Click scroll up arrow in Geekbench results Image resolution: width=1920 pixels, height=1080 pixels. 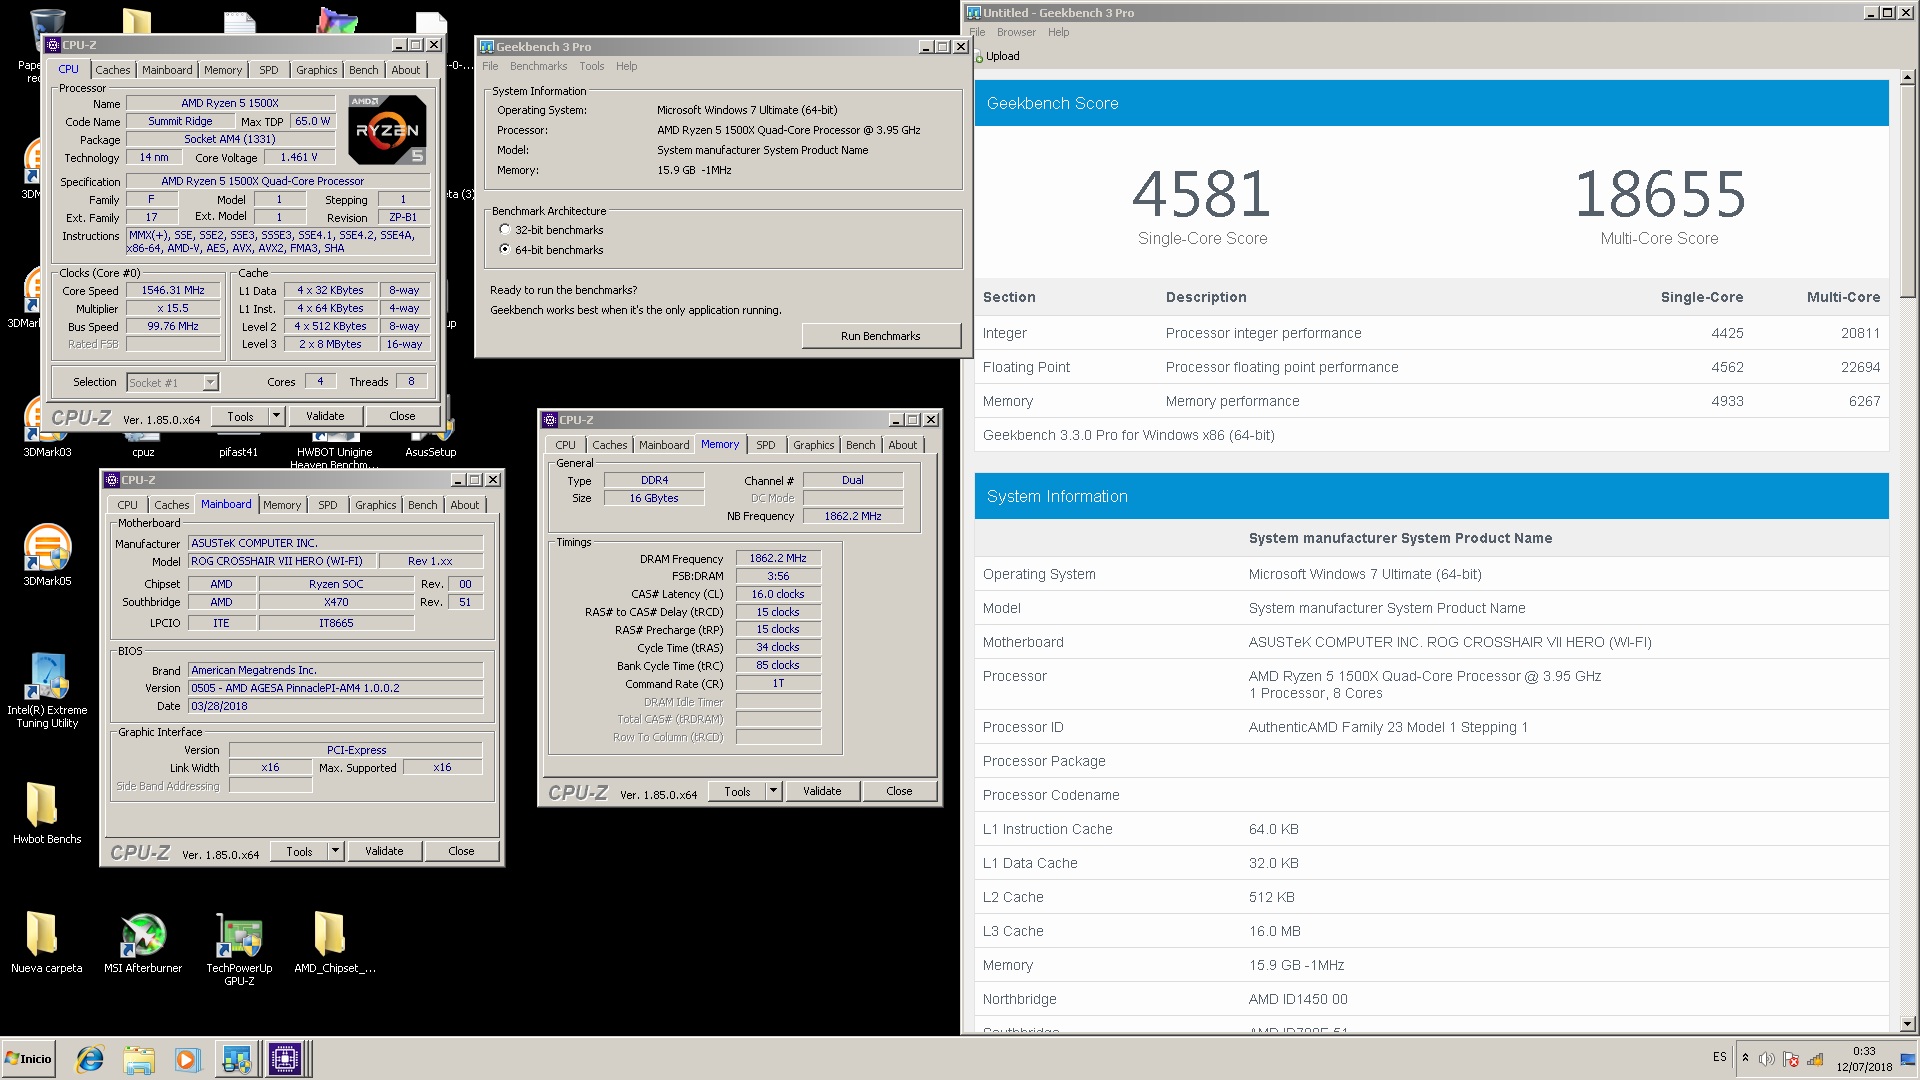pyautogui.click(x=1907, y=77)
